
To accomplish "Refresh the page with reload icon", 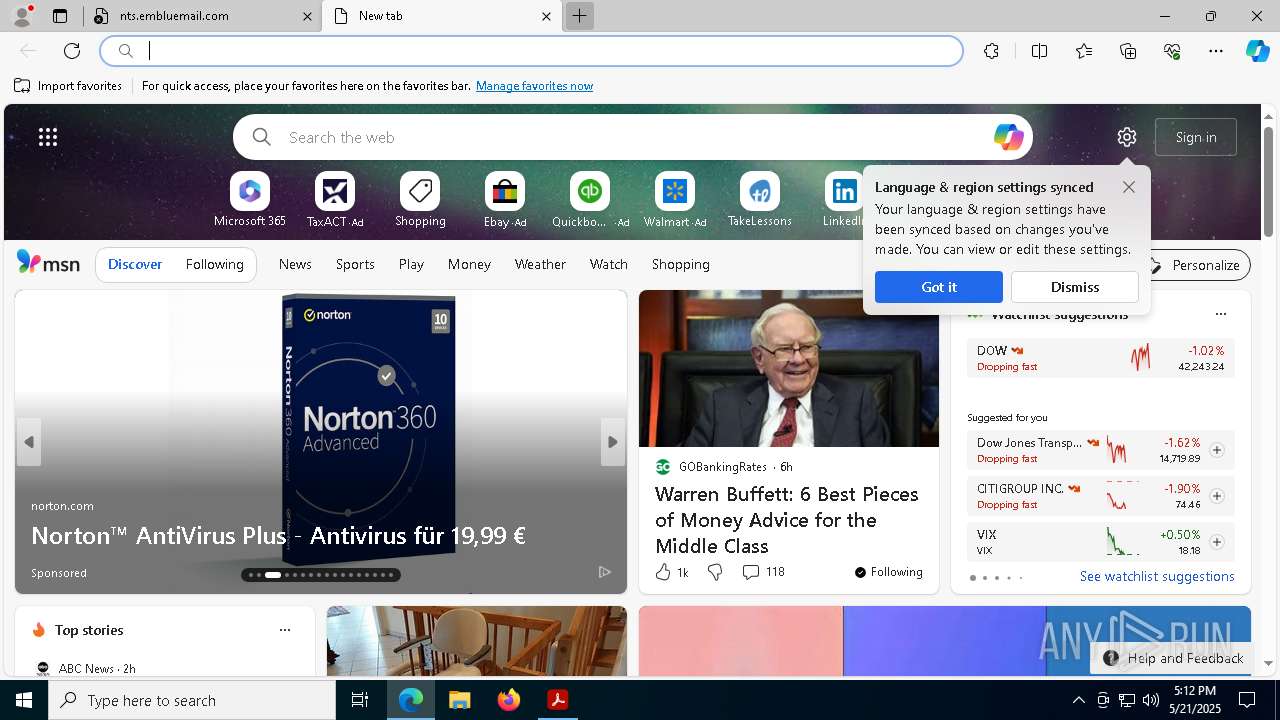I will [x=72, y=51].
